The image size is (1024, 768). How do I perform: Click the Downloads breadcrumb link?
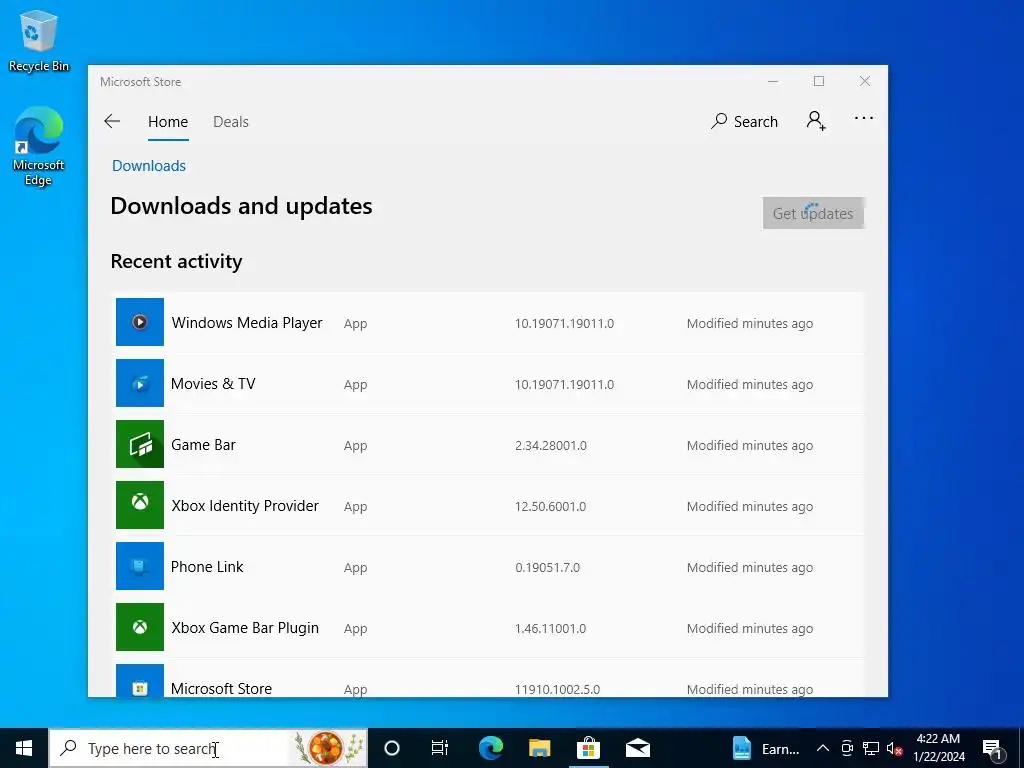[x=149, y=166]
